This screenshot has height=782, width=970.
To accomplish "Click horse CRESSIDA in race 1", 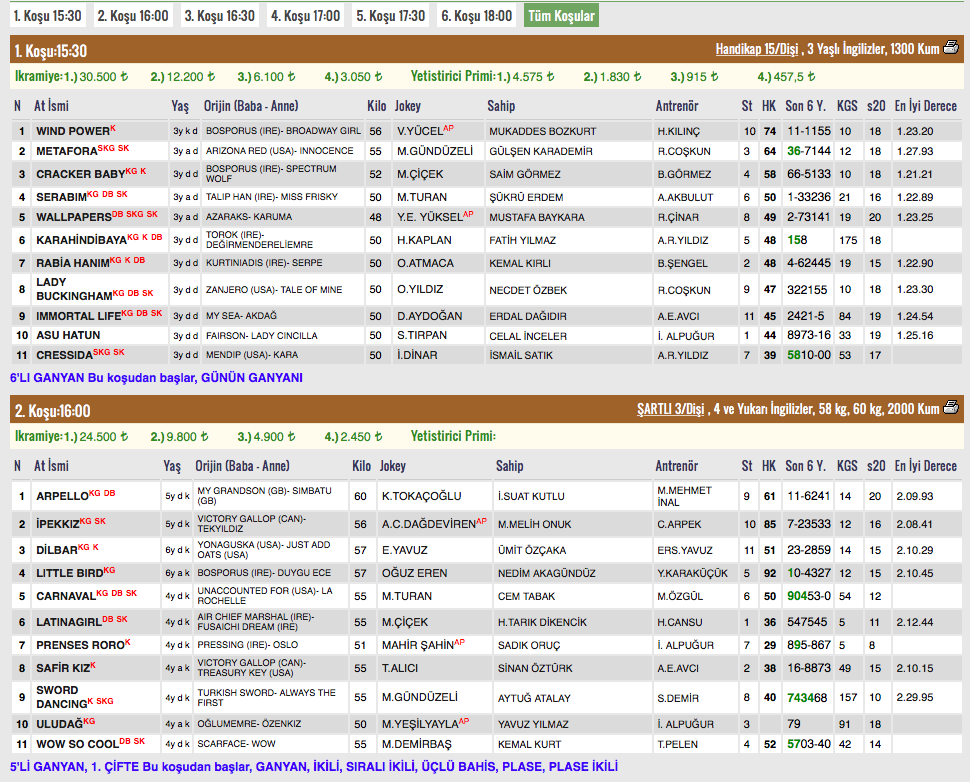I will 64,354.
